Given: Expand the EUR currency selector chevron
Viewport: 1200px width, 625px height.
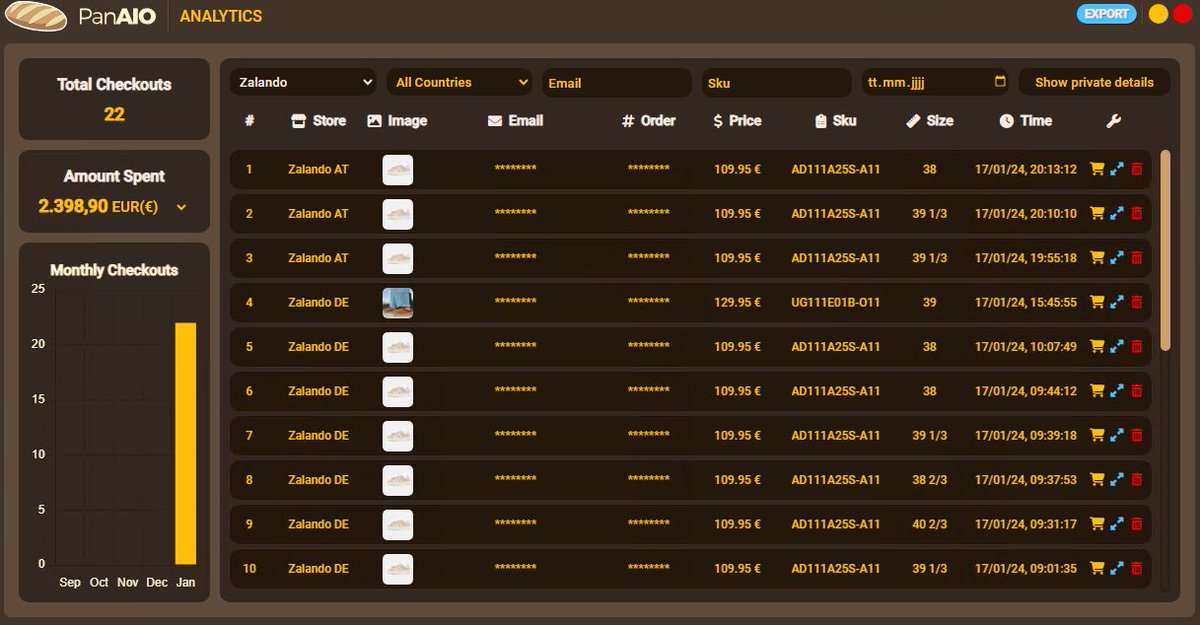Looking at the screenshot, I should pos(181,207).
